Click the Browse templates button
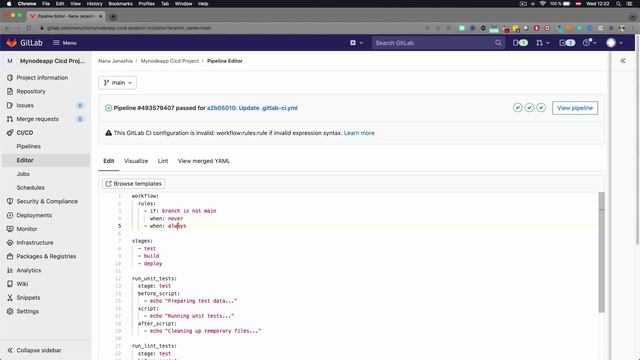Viewport: 640px width, 360px height. click(133, 184)
